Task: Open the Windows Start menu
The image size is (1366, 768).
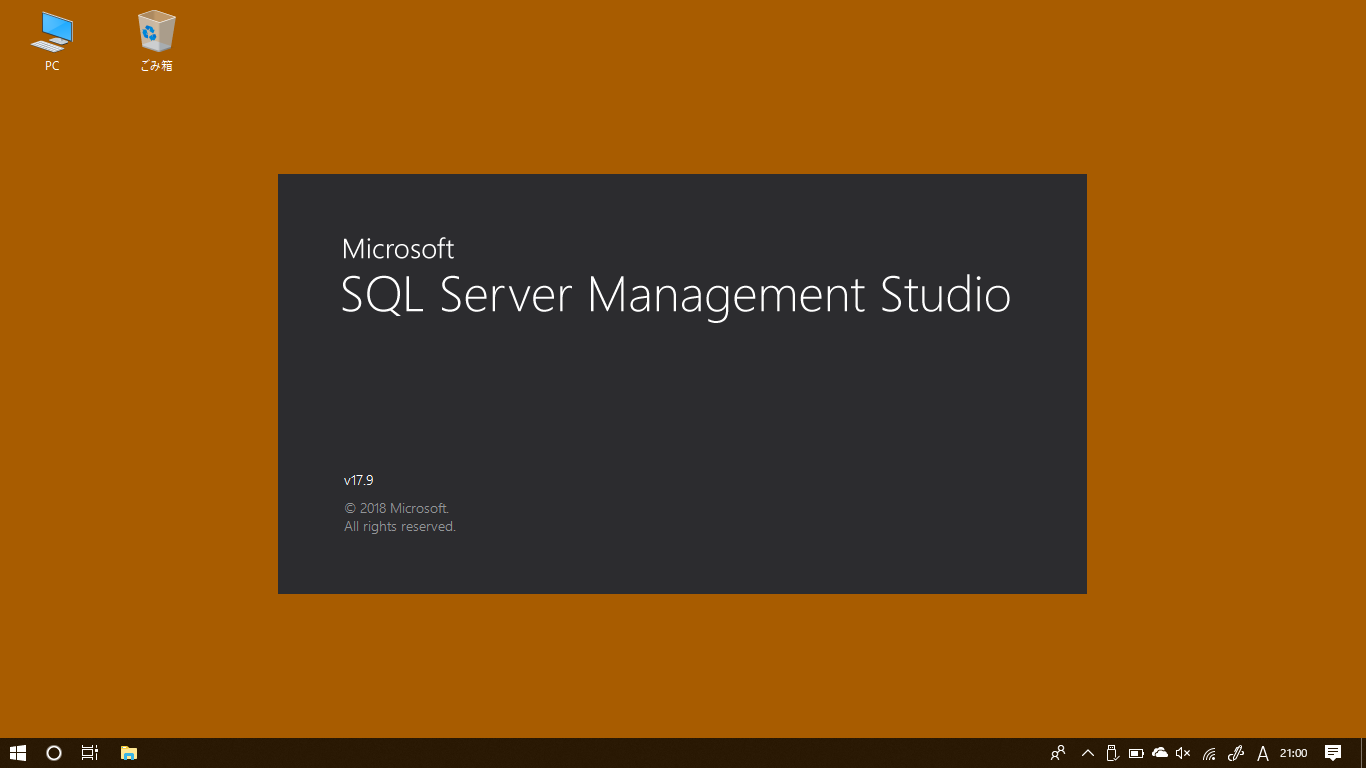Action: click(18, 753)
